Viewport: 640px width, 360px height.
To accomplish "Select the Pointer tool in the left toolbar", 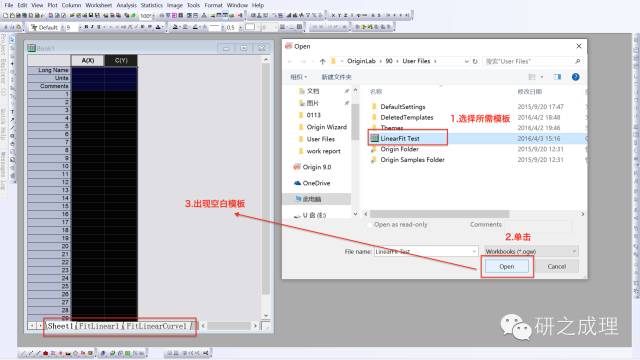I will tap(12, 40).
